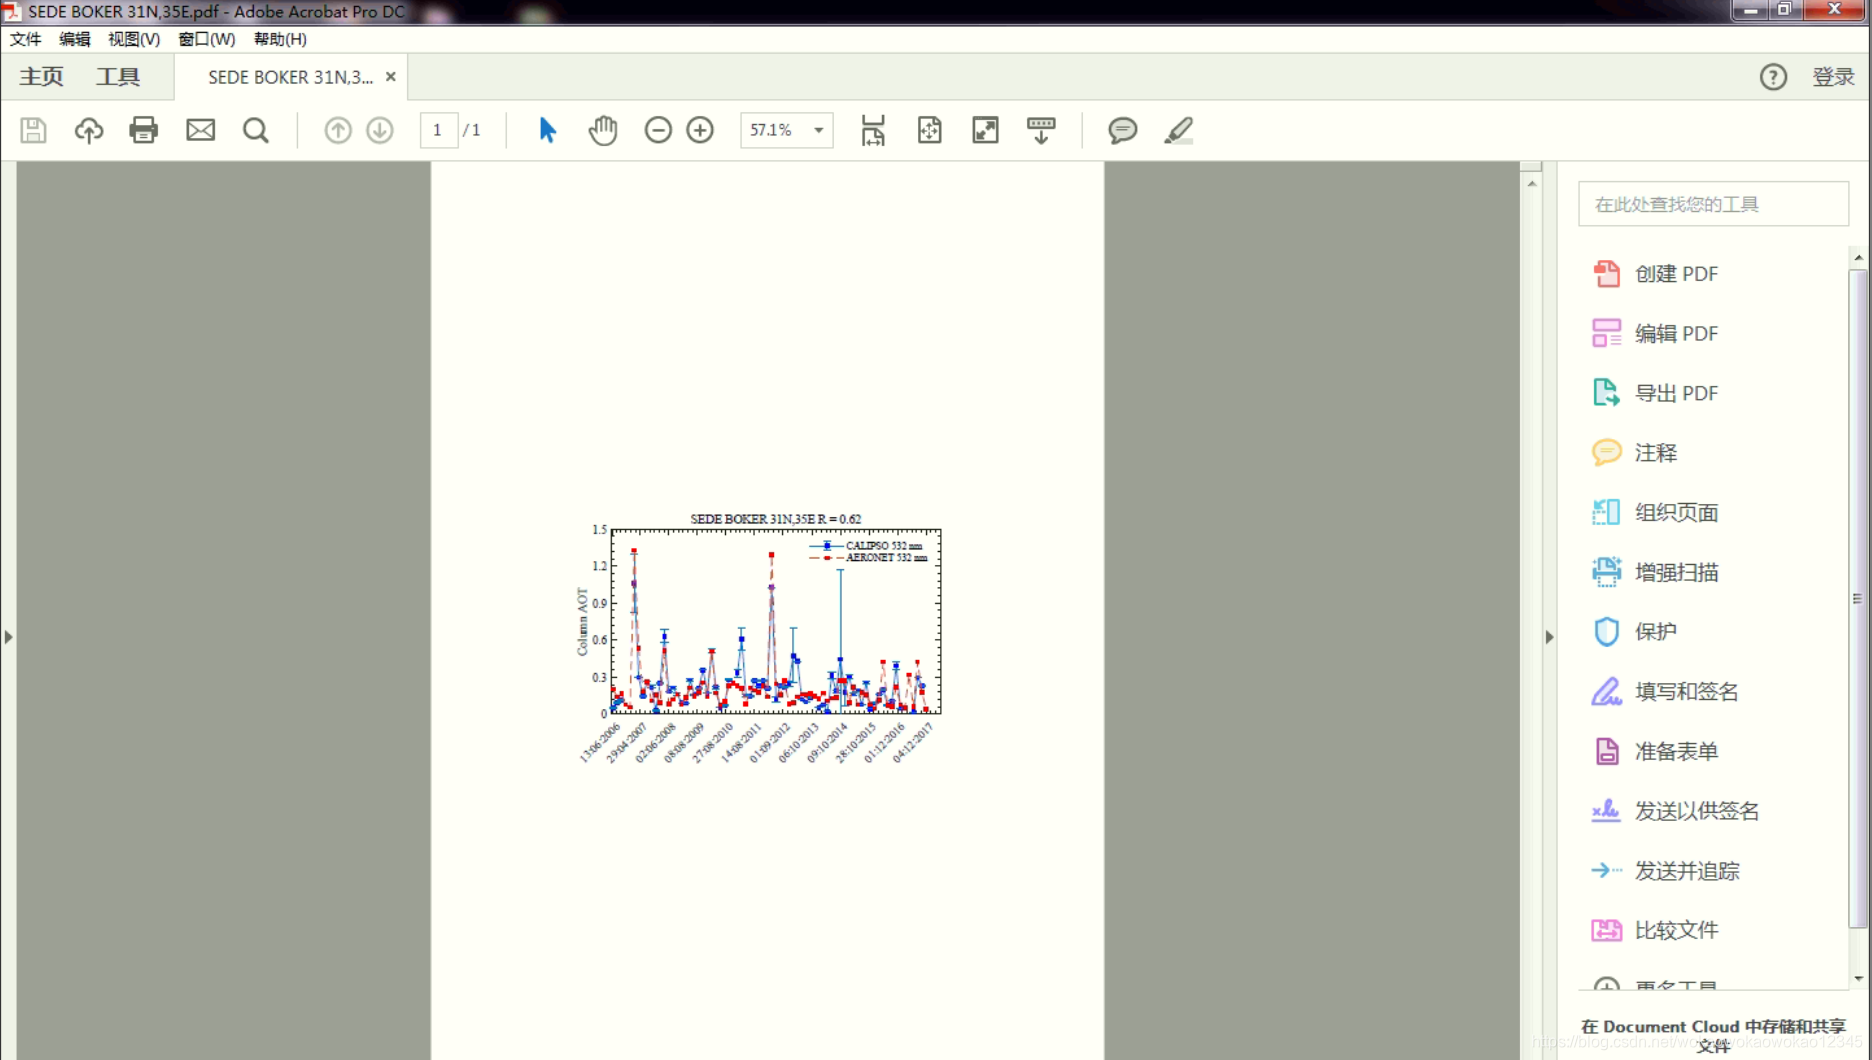The width and height of the screenshot is (1872, 1060).
Task: Open 增强扫描 tool
Action: pos(1654,572)
